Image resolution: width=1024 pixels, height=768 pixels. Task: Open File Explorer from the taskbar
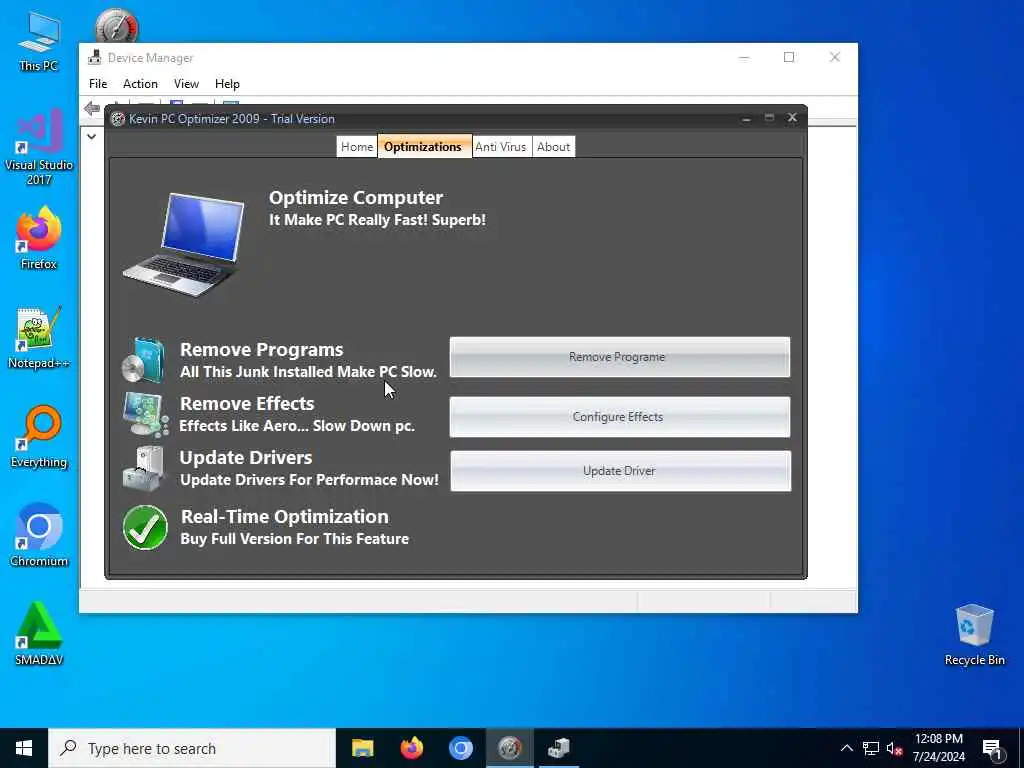[362, 748]
